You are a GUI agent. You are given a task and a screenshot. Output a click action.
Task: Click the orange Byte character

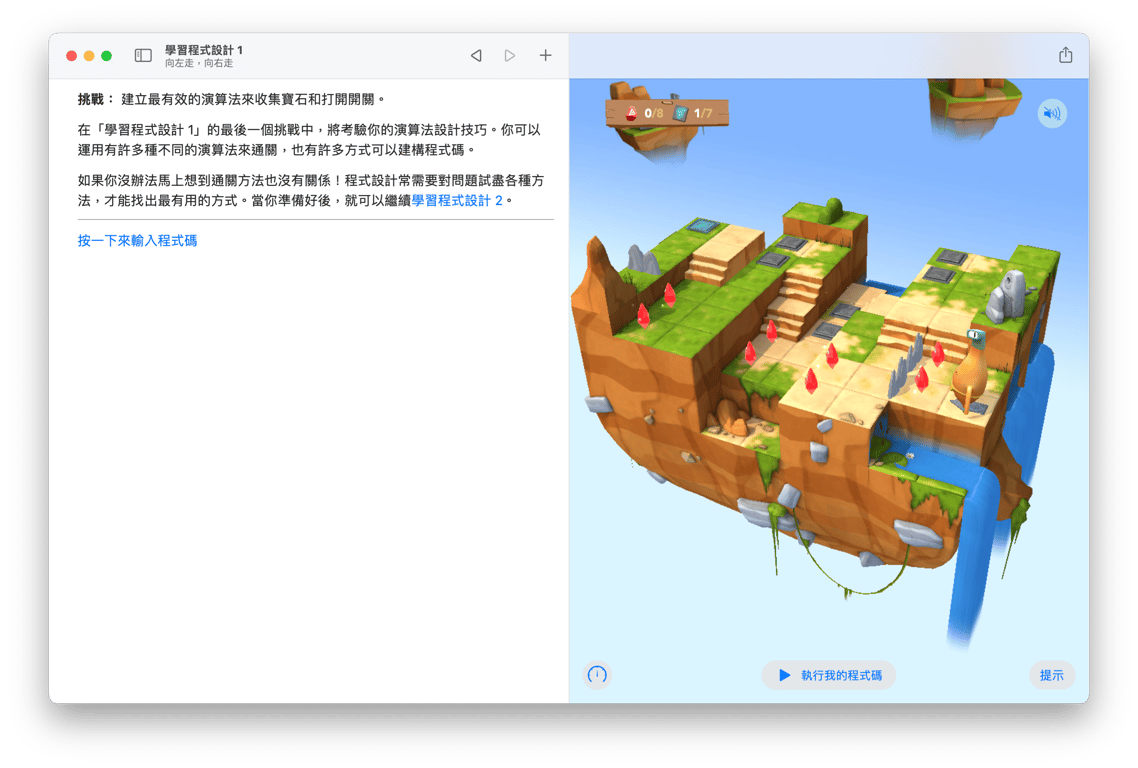click(x=970, y=372)
